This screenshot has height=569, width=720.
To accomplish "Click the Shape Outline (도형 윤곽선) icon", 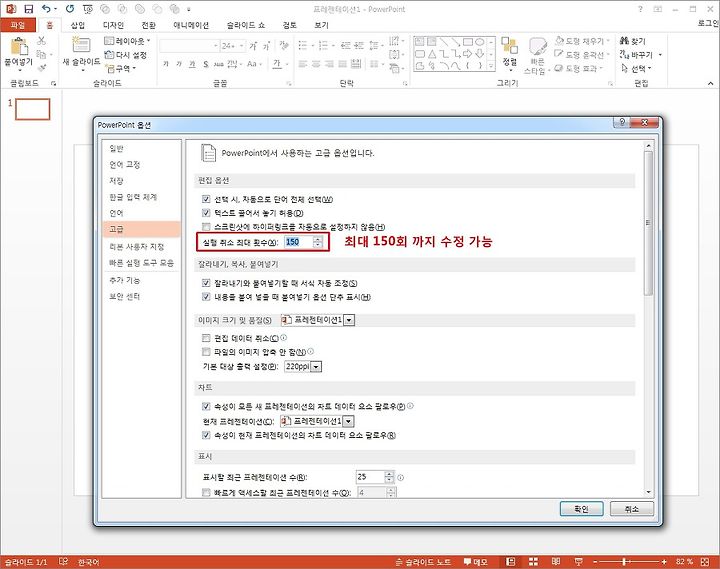I will 559,54.
